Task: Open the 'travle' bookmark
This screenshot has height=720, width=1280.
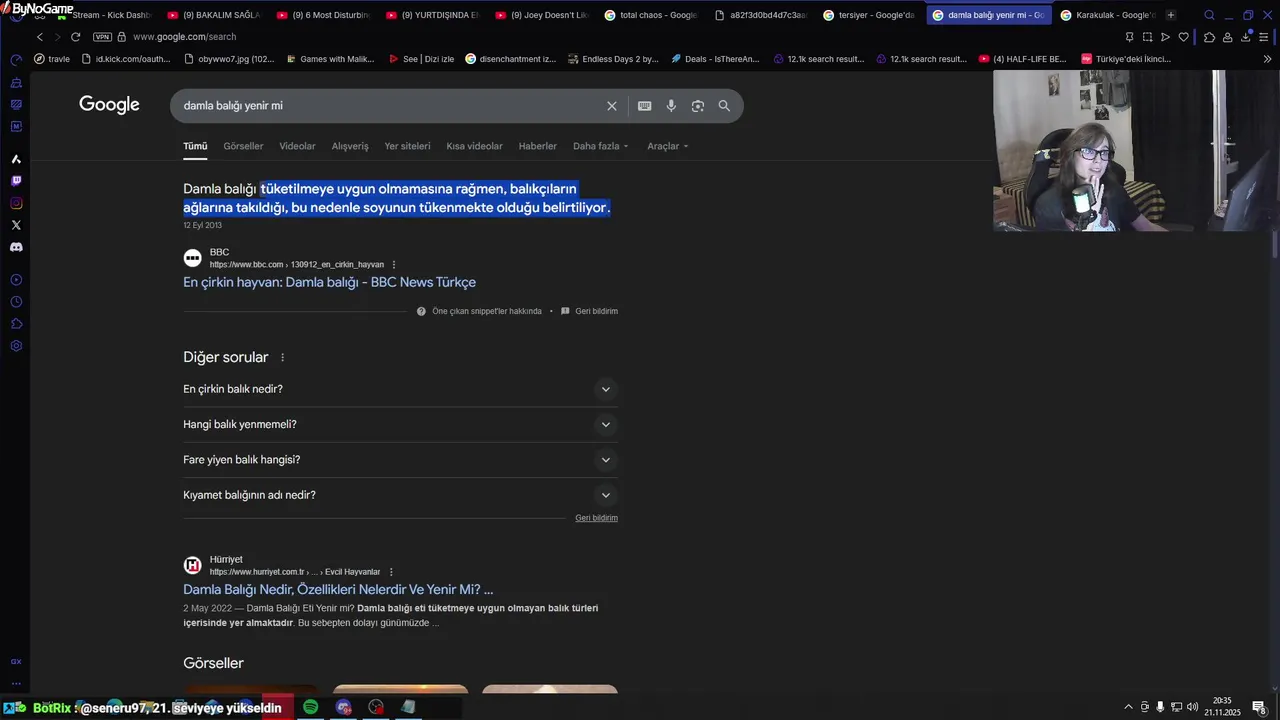Action: coord(52,59)
